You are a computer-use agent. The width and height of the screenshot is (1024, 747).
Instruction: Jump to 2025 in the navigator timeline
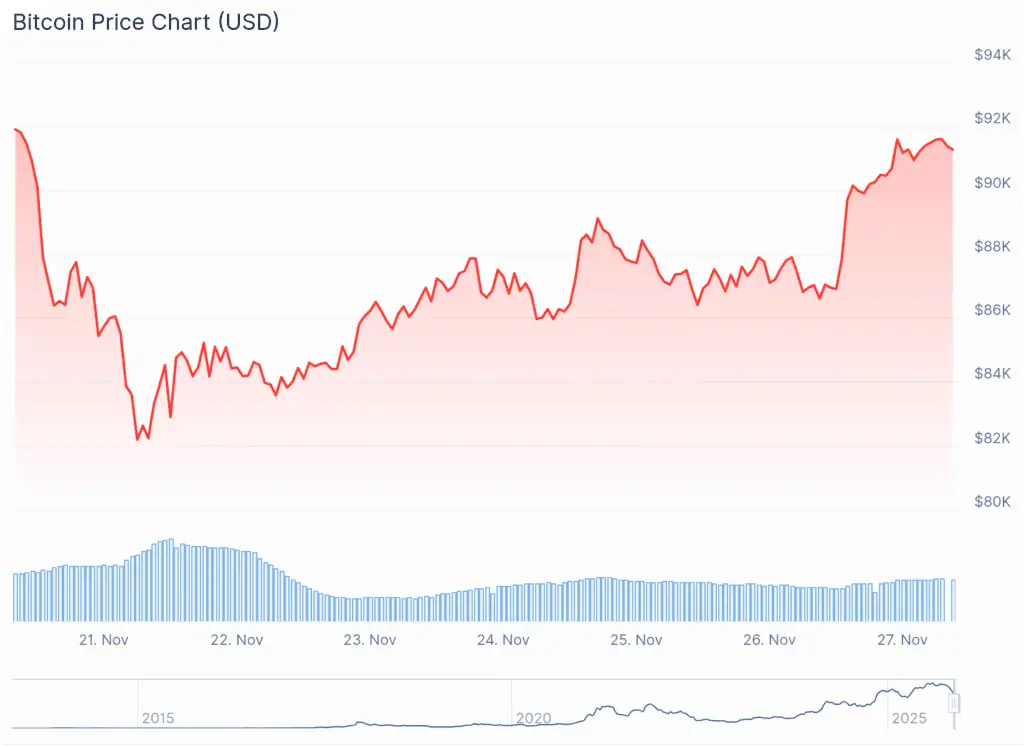click(908, 718)
